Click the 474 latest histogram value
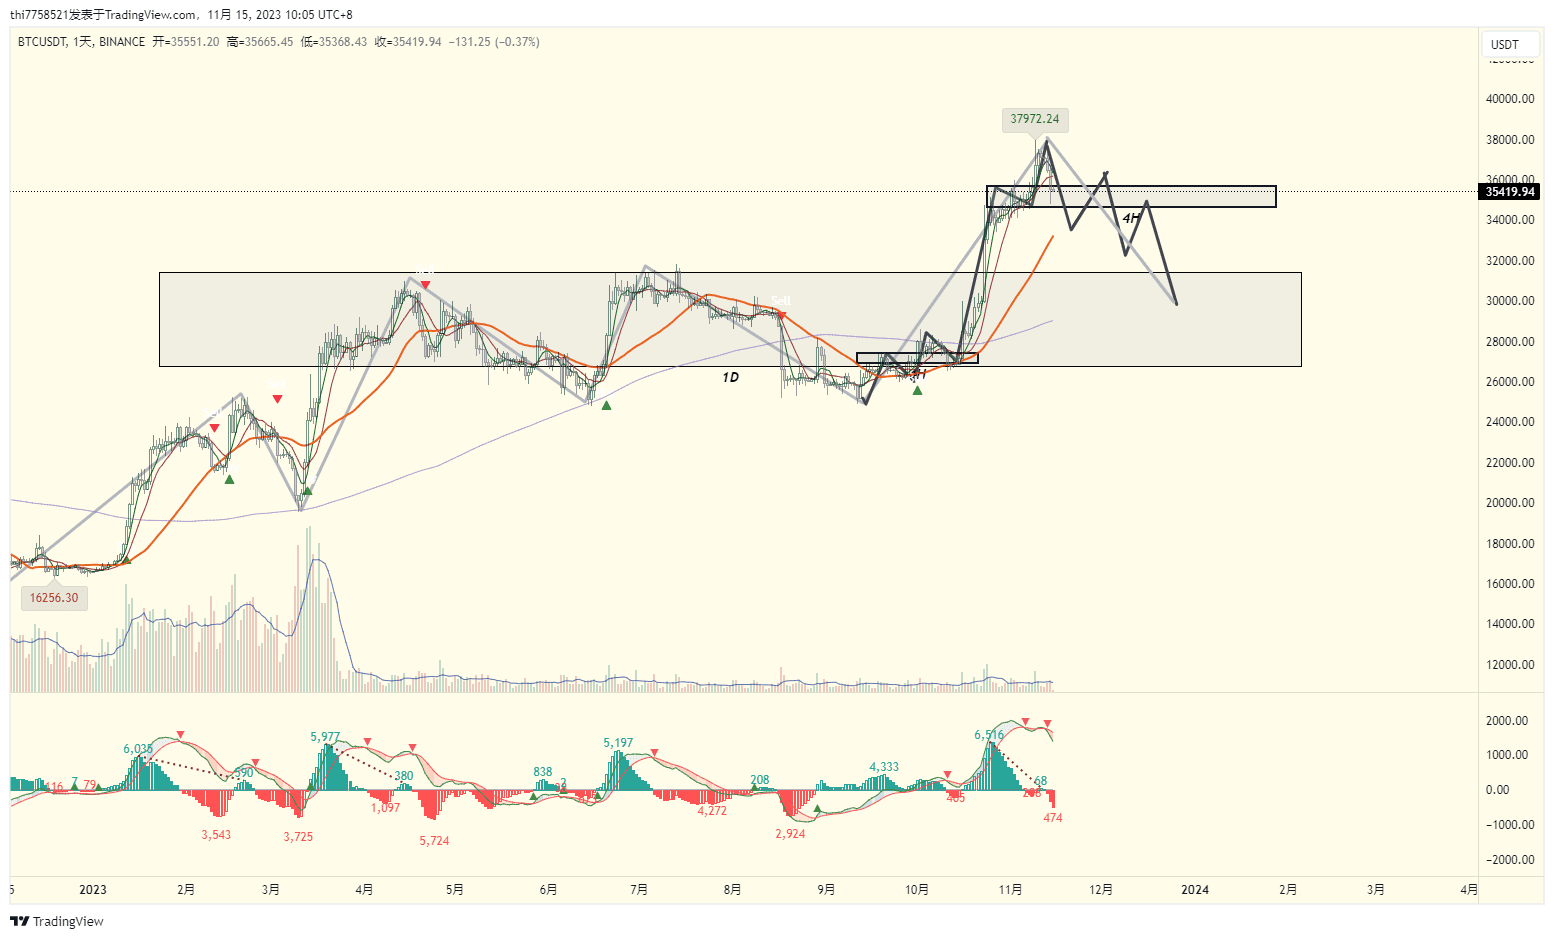This screenshot has width=1554, height=939. point(1053,818)
